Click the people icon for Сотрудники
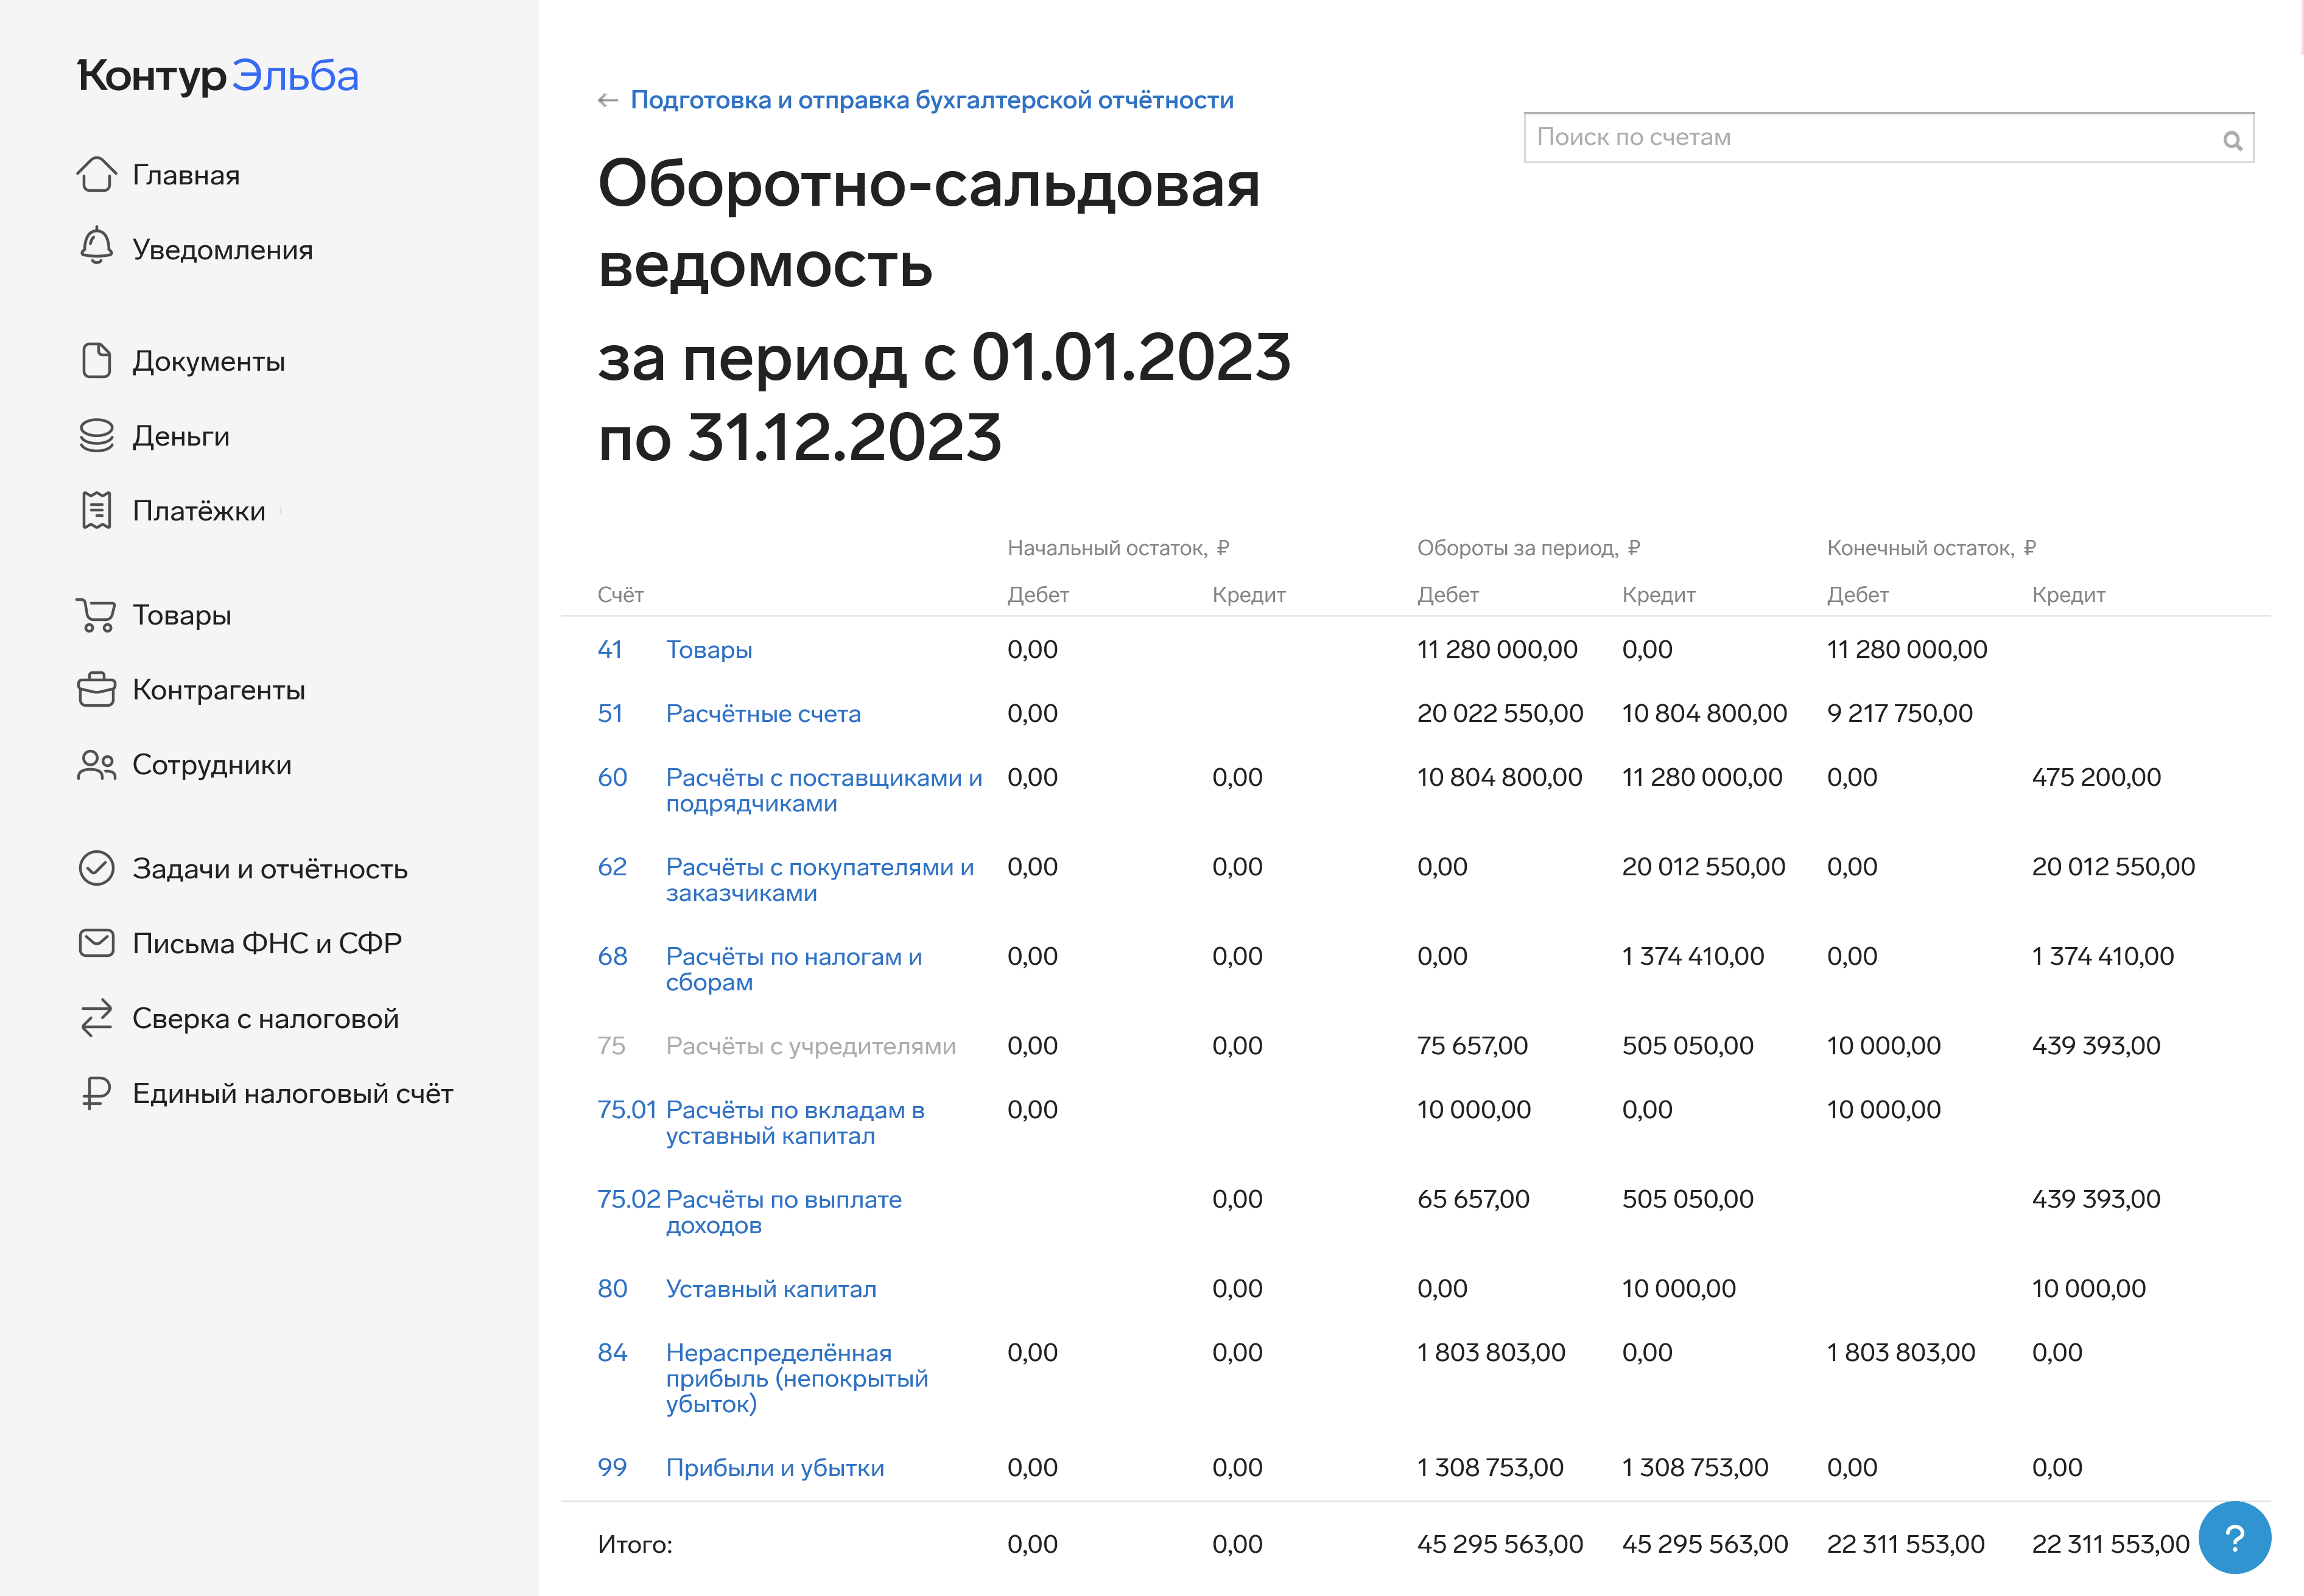 pyautogui.click(x=96, y=765)
